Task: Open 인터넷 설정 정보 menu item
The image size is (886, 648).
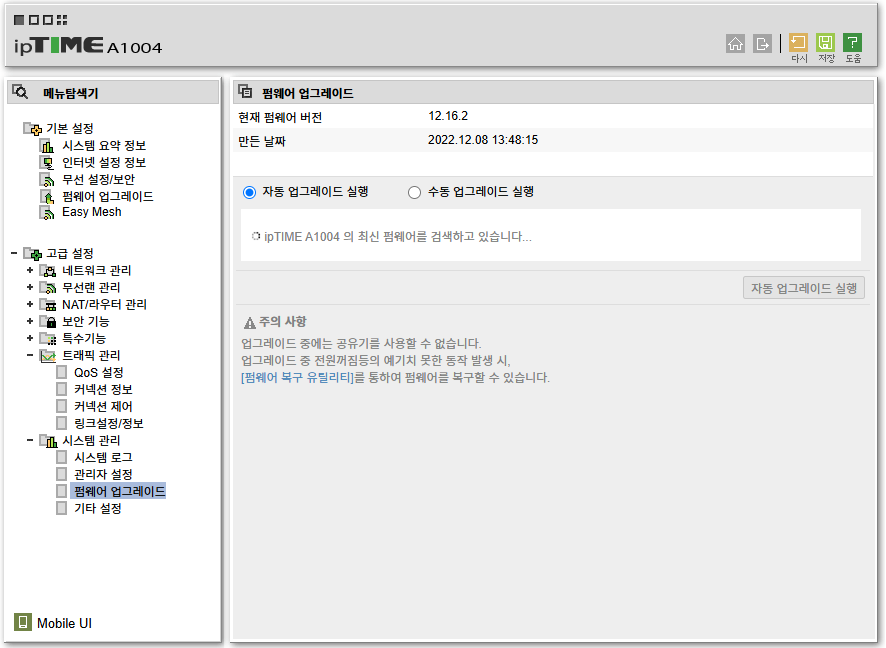Action: coord(104,163)
